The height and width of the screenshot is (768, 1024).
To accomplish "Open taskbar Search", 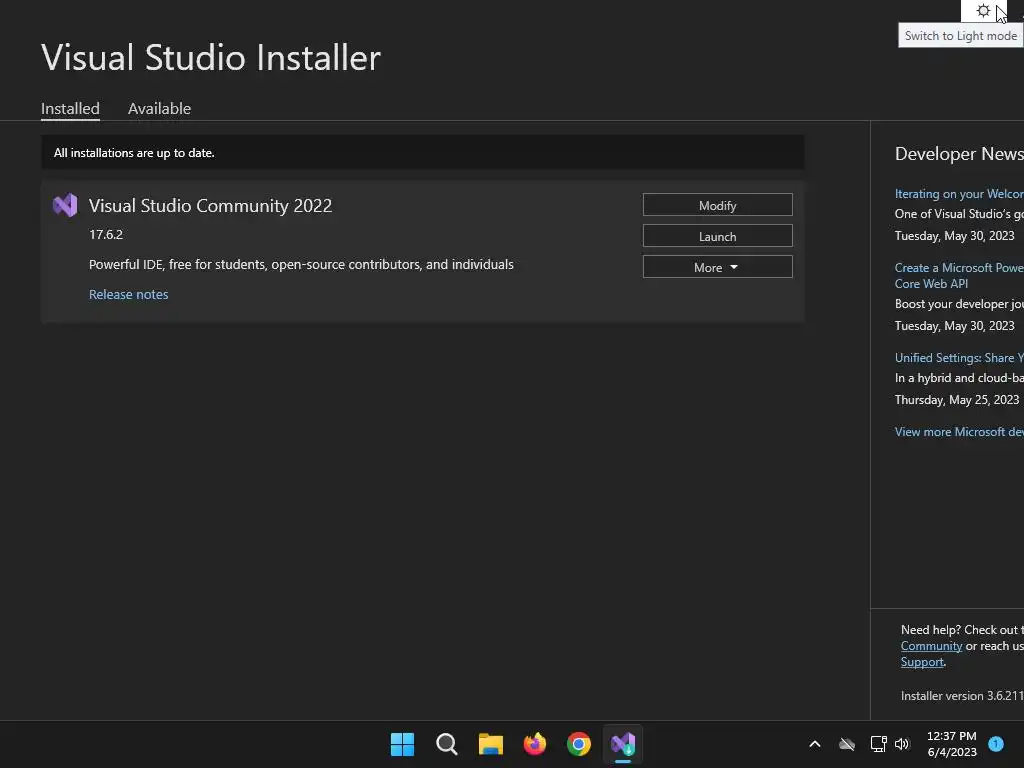I will click(447, 744).
